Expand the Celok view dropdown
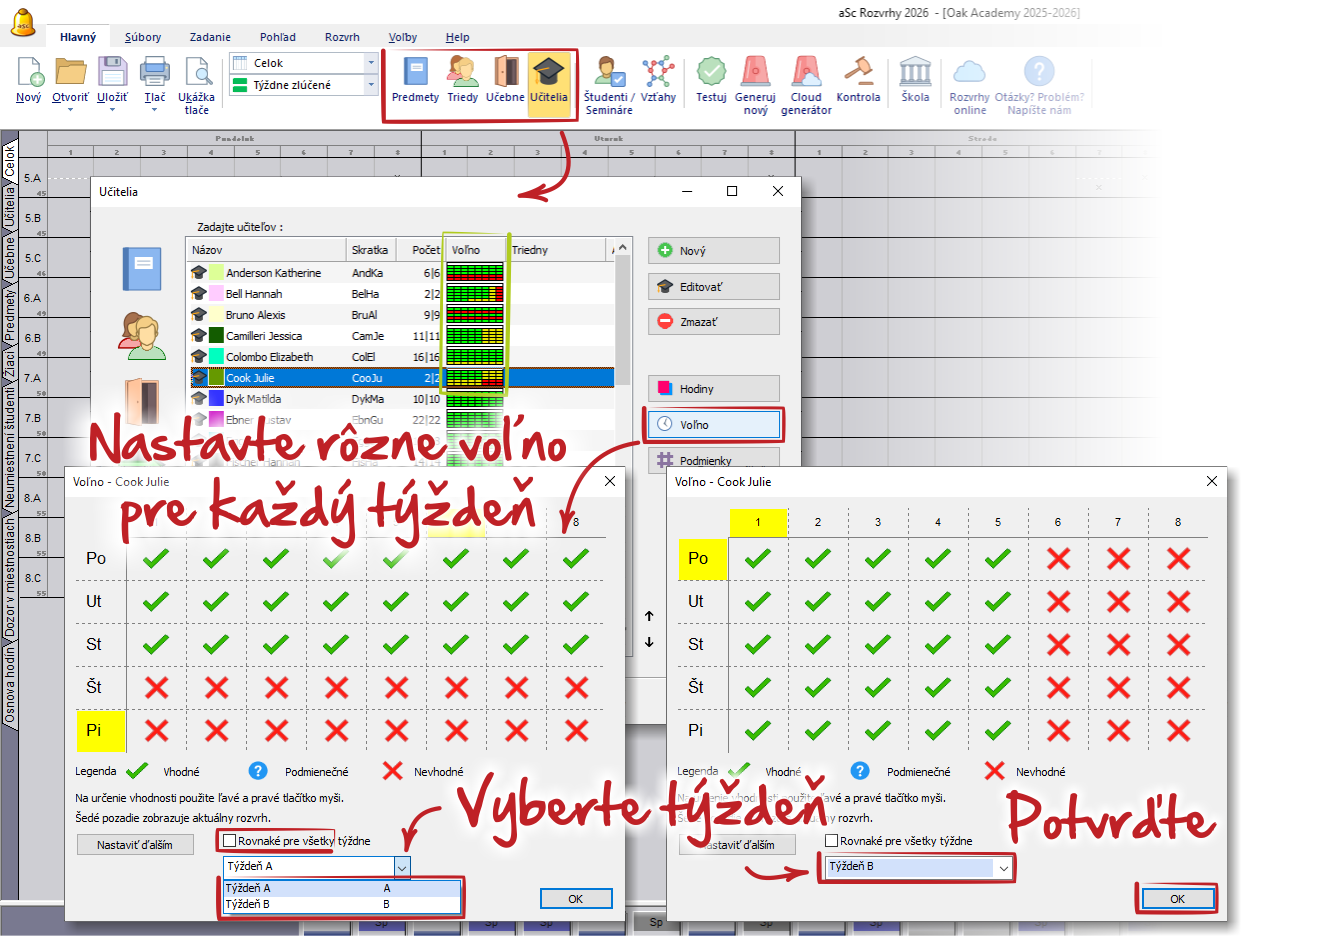1343x936 pixels. [371, 63]
